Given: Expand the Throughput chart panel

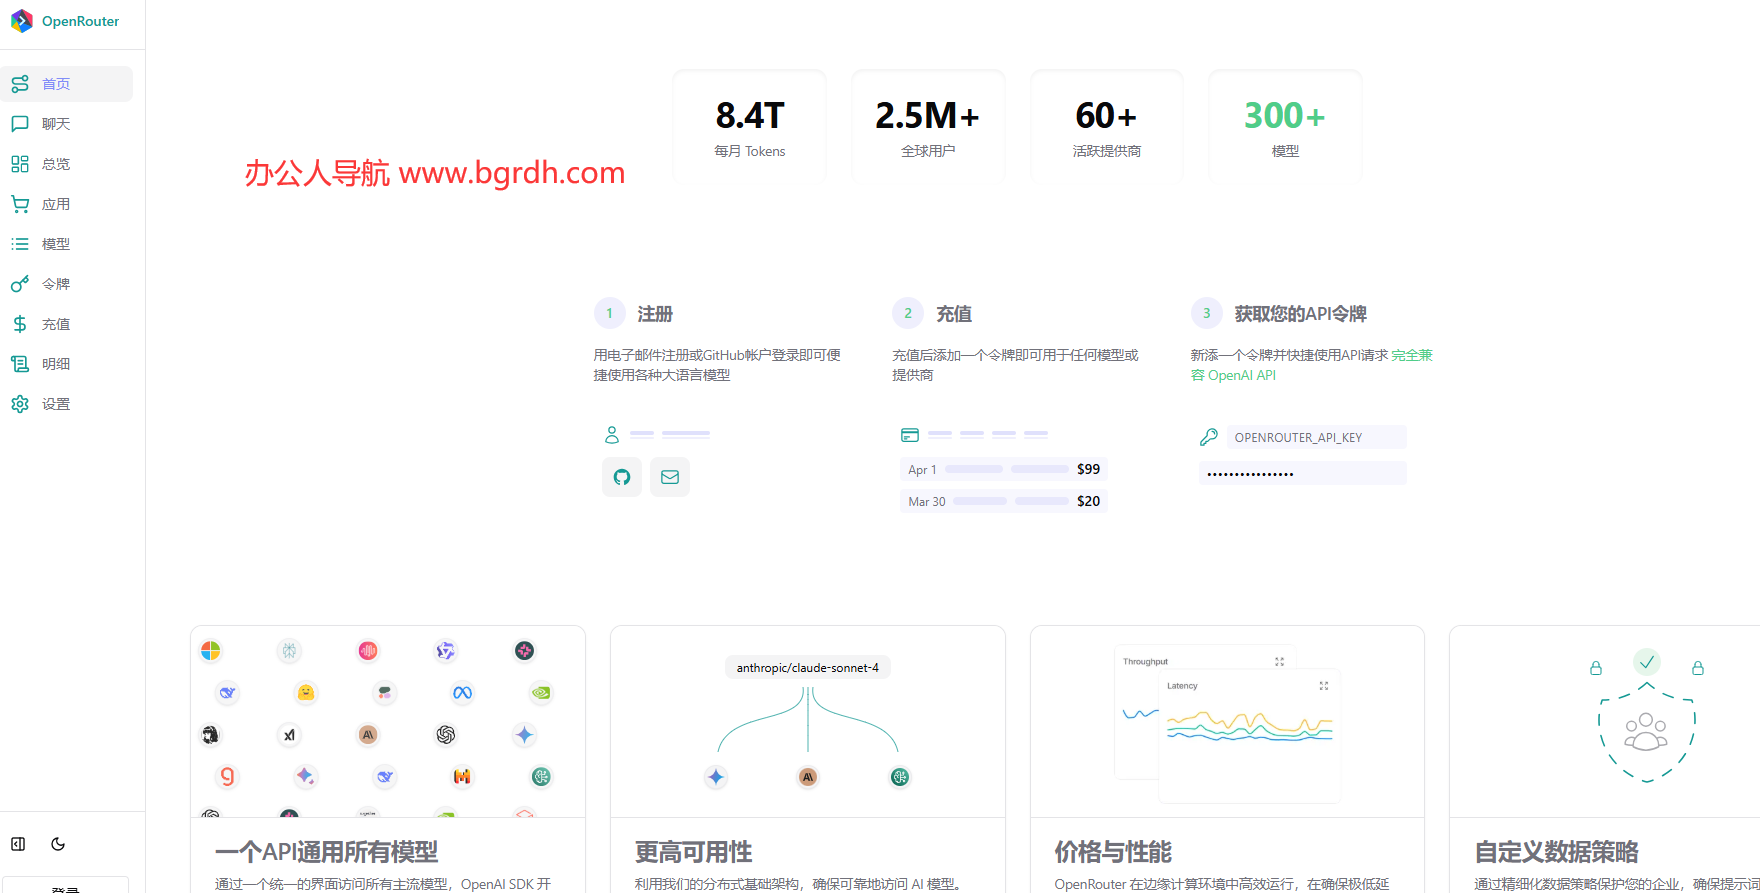Looking at the screenshot, I should [x=1279, y=662].
